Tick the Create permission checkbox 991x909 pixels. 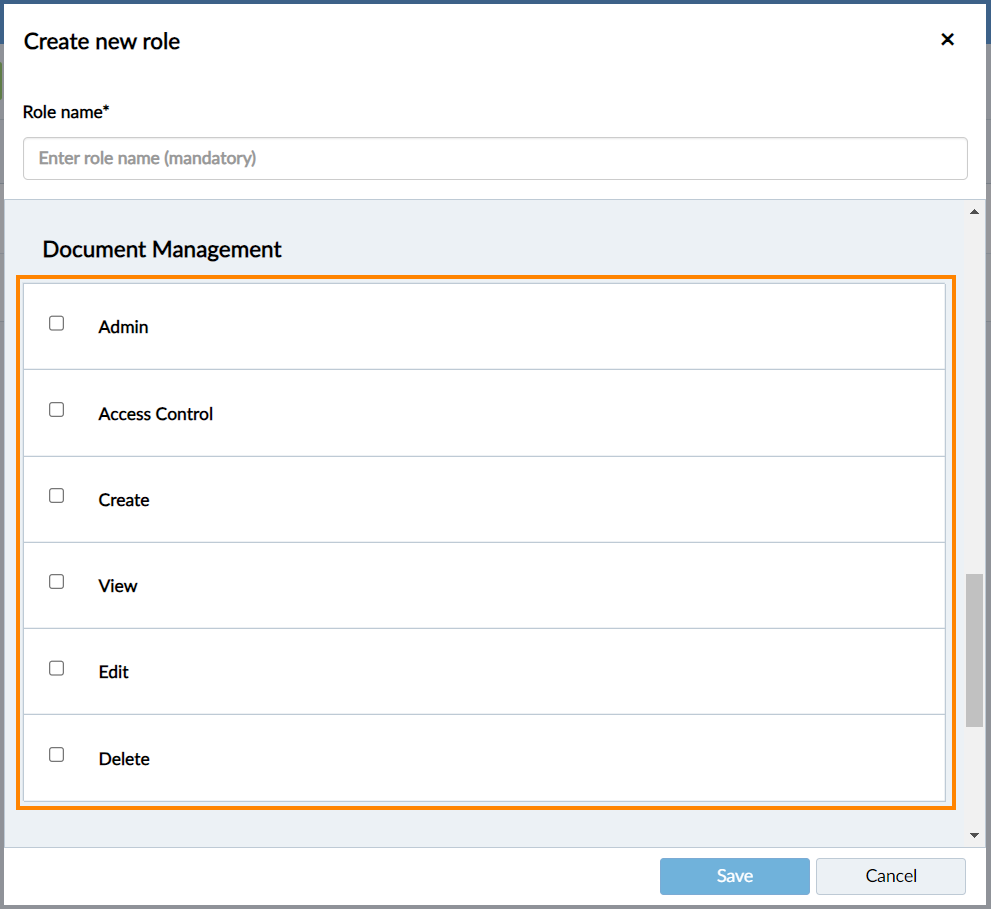coord(56,495)
